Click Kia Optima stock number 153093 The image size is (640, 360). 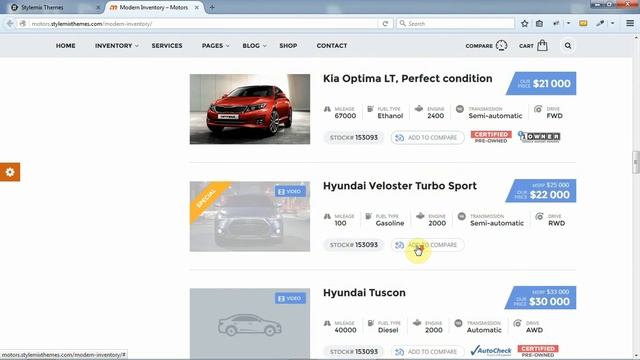point(354,138)
